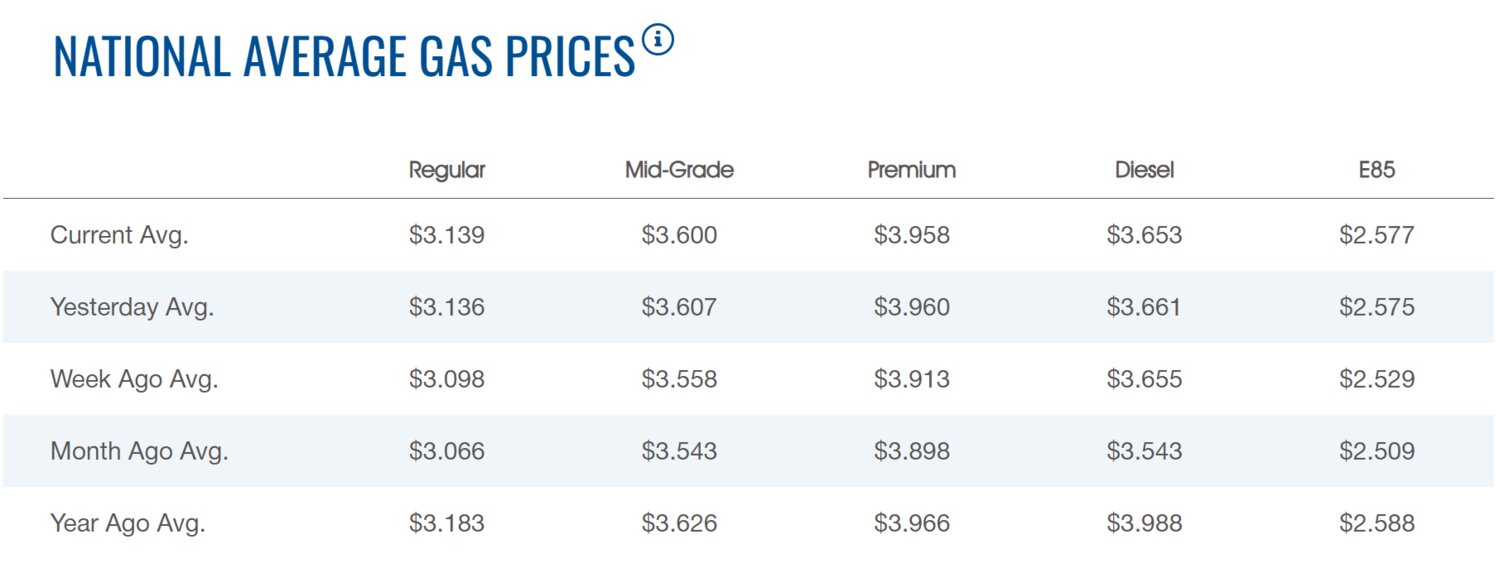Select the week-ago E85 price $2.529
1499x573 pixels.
point(1377,380)
